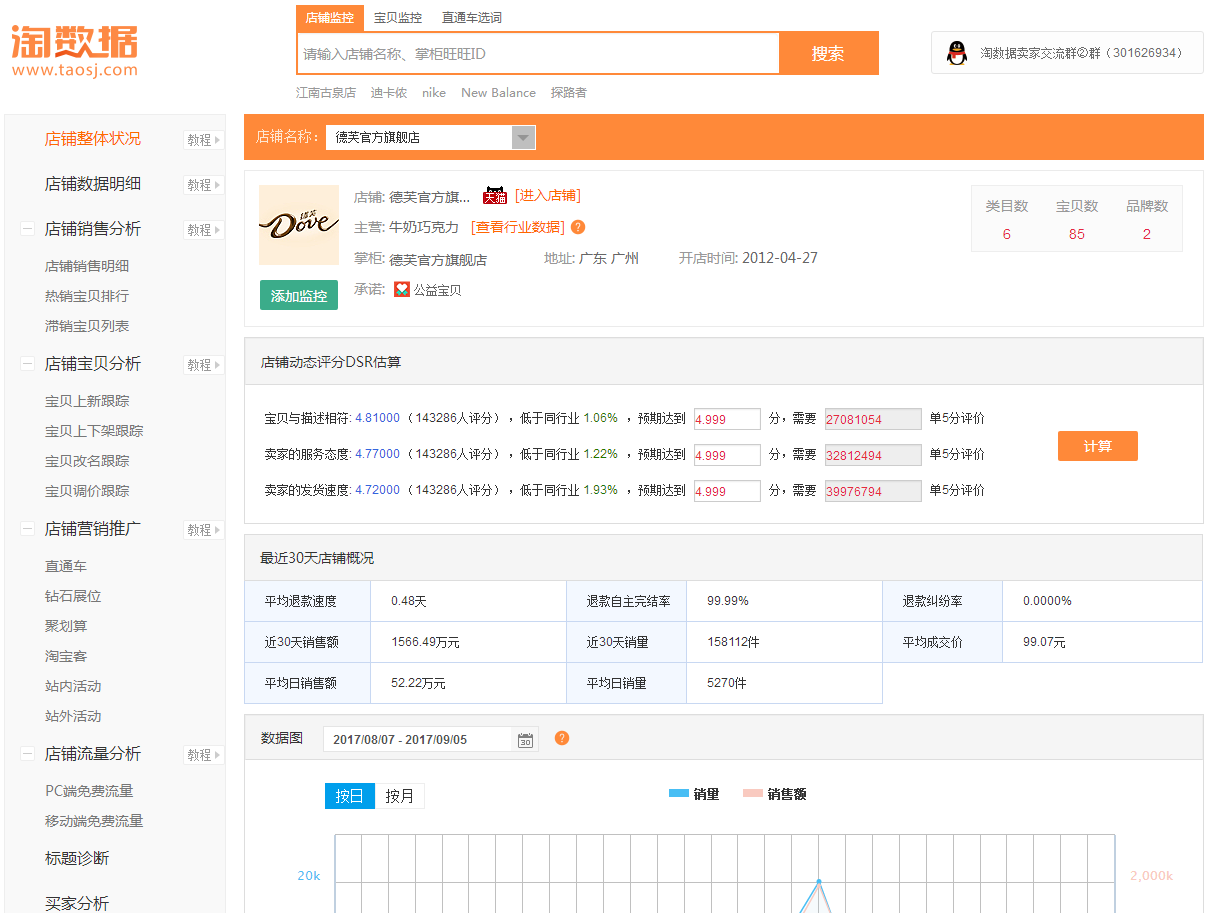Image resolution: width=1212 pixels, height=913 pixels.
Task: Go to 宝贝调价跟踪 in the sidebar
Action: [x=87, y=491]
